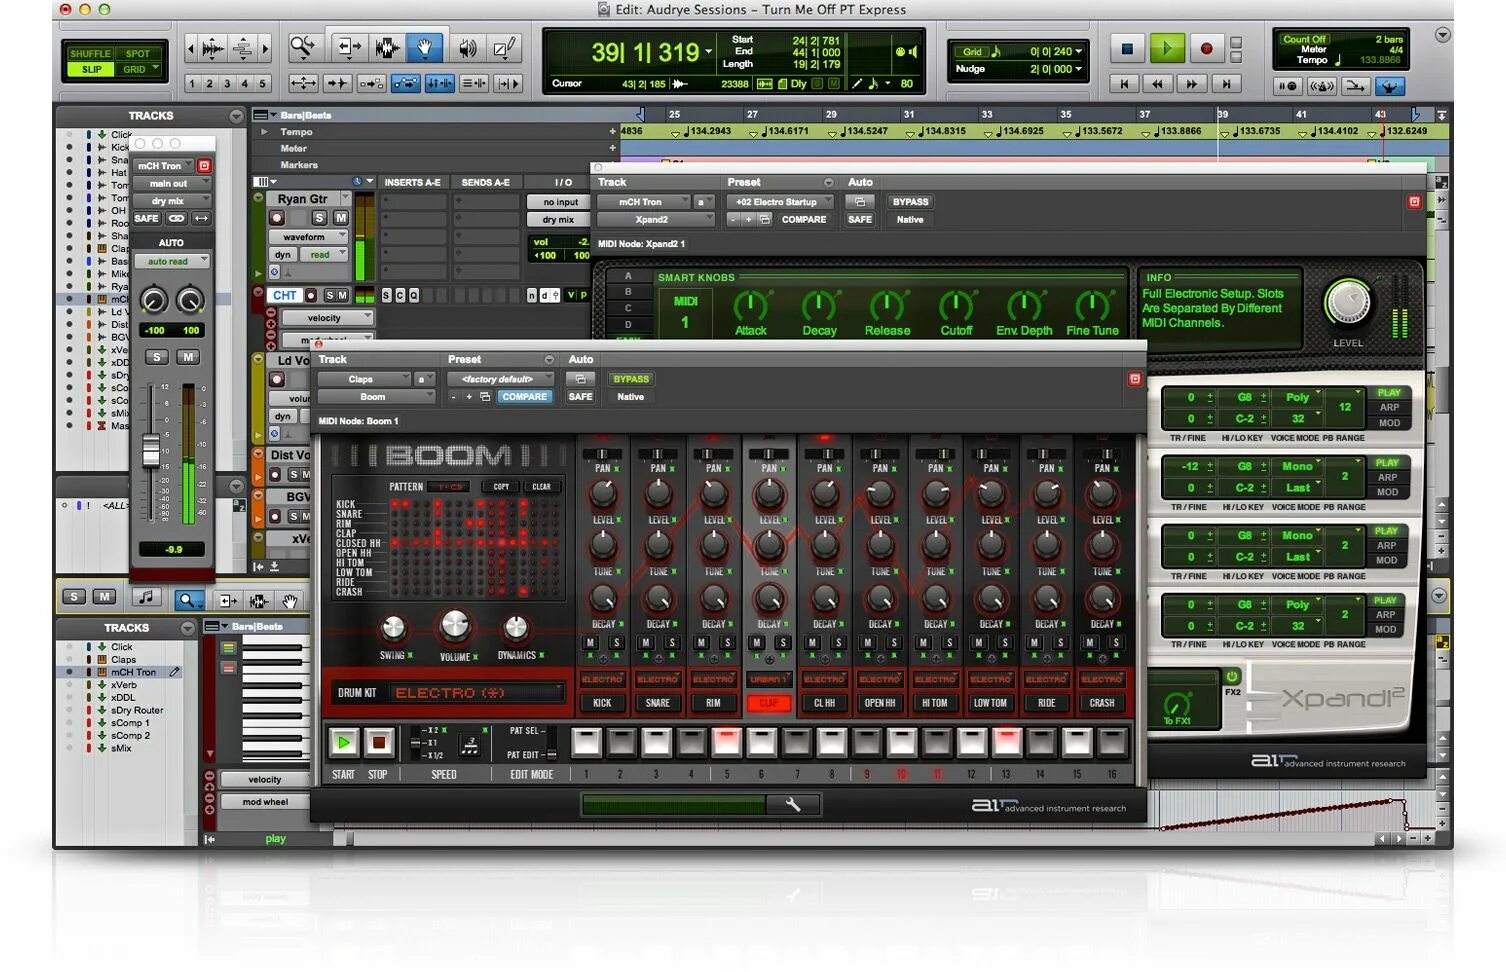
Task: Click the Stop button in transport
Action: tap(1128, 48)
